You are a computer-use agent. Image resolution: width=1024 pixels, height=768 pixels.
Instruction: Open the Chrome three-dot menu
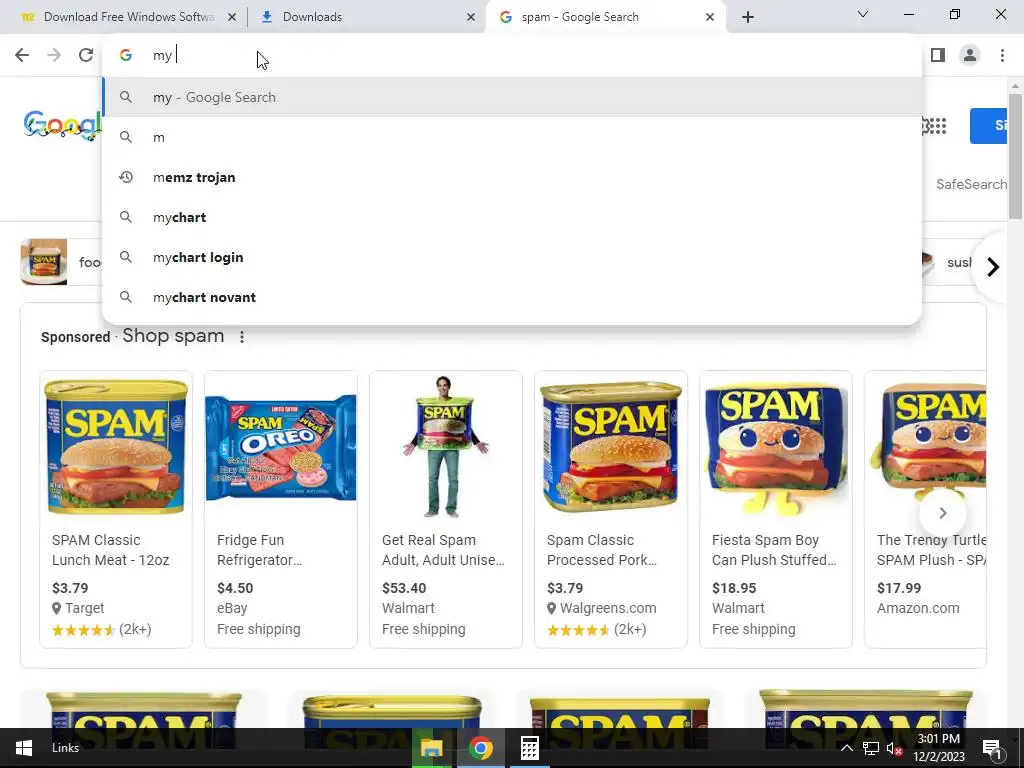point(1002,55)
